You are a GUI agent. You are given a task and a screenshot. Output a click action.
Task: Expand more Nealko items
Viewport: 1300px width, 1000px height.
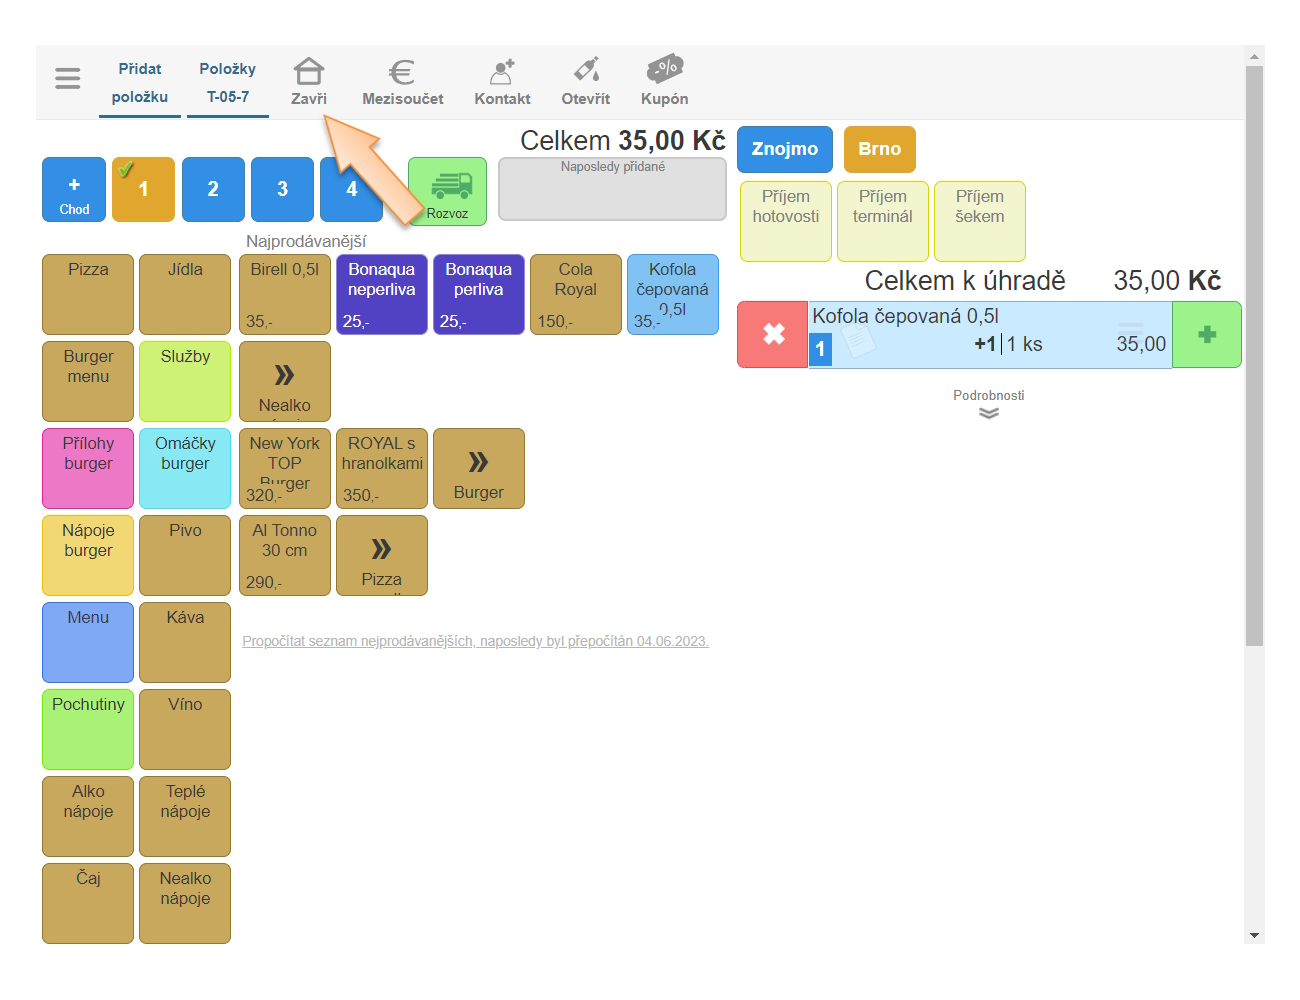(x=284, y=381)
